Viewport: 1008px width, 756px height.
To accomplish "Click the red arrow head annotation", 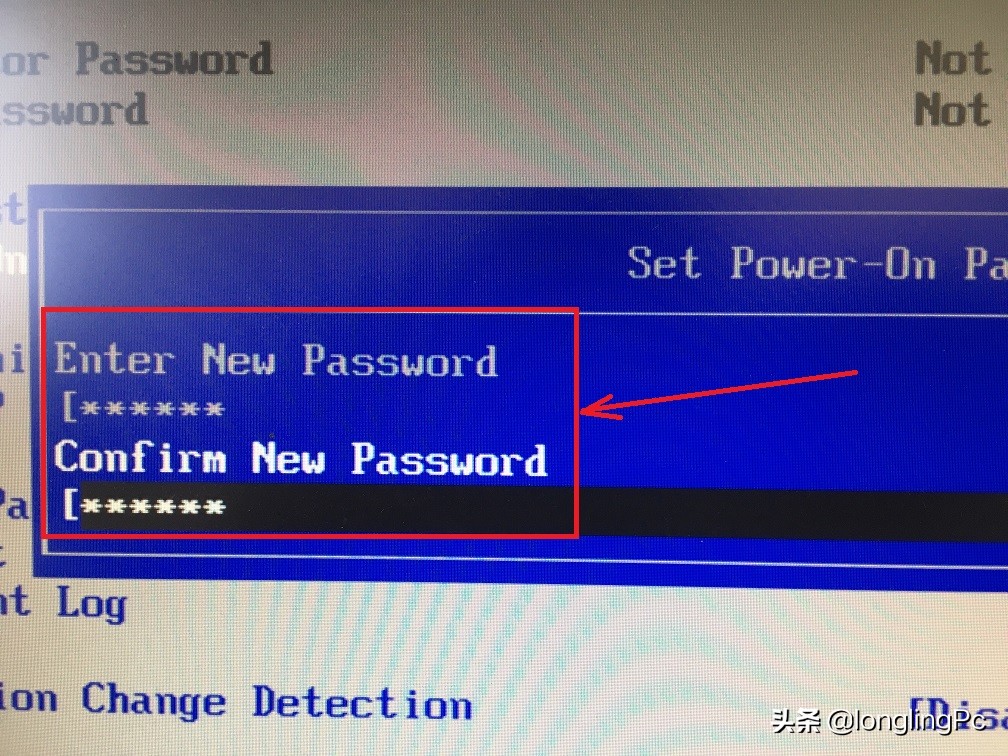I will click(x=600, y=409).
